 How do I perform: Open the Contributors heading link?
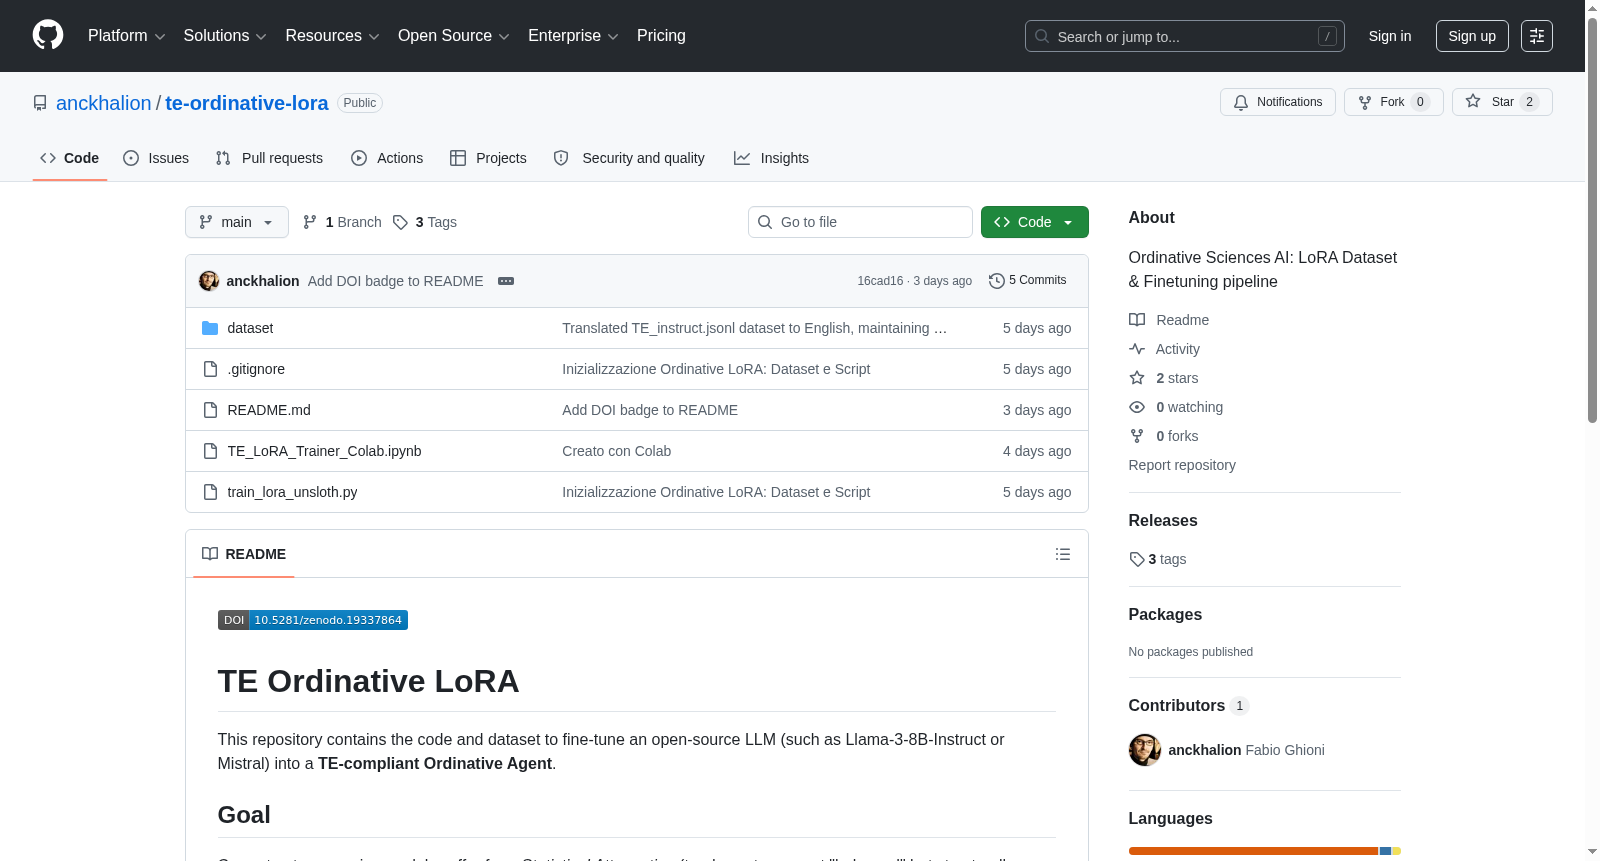click(x=1189, y=705)
